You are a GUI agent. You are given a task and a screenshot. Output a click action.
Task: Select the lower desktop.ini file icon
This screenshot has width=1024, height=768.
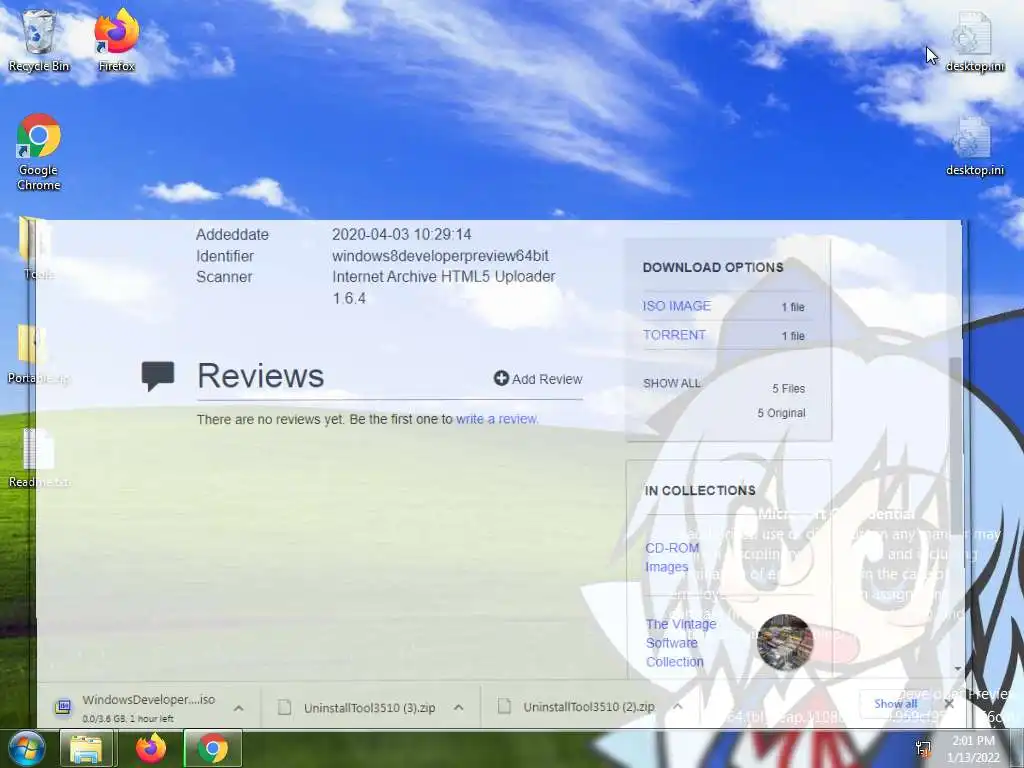click(x=974, y=146)
